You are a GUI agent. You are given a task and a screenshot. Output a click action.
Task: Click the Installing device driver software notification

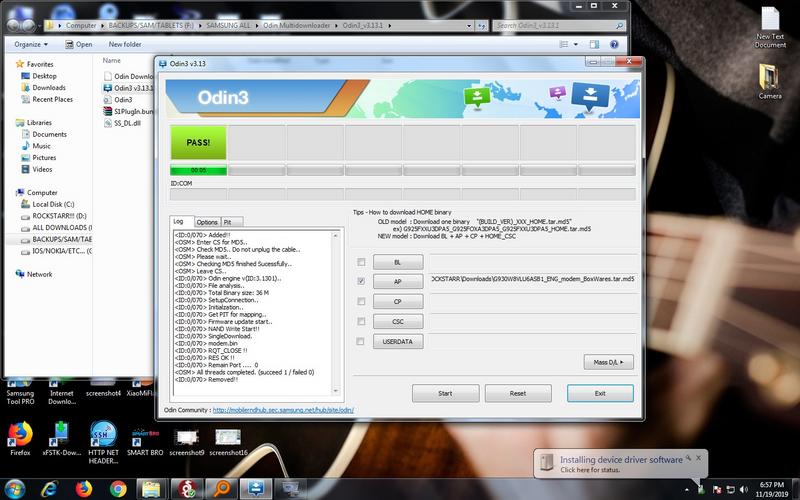(x=621, y=463)
